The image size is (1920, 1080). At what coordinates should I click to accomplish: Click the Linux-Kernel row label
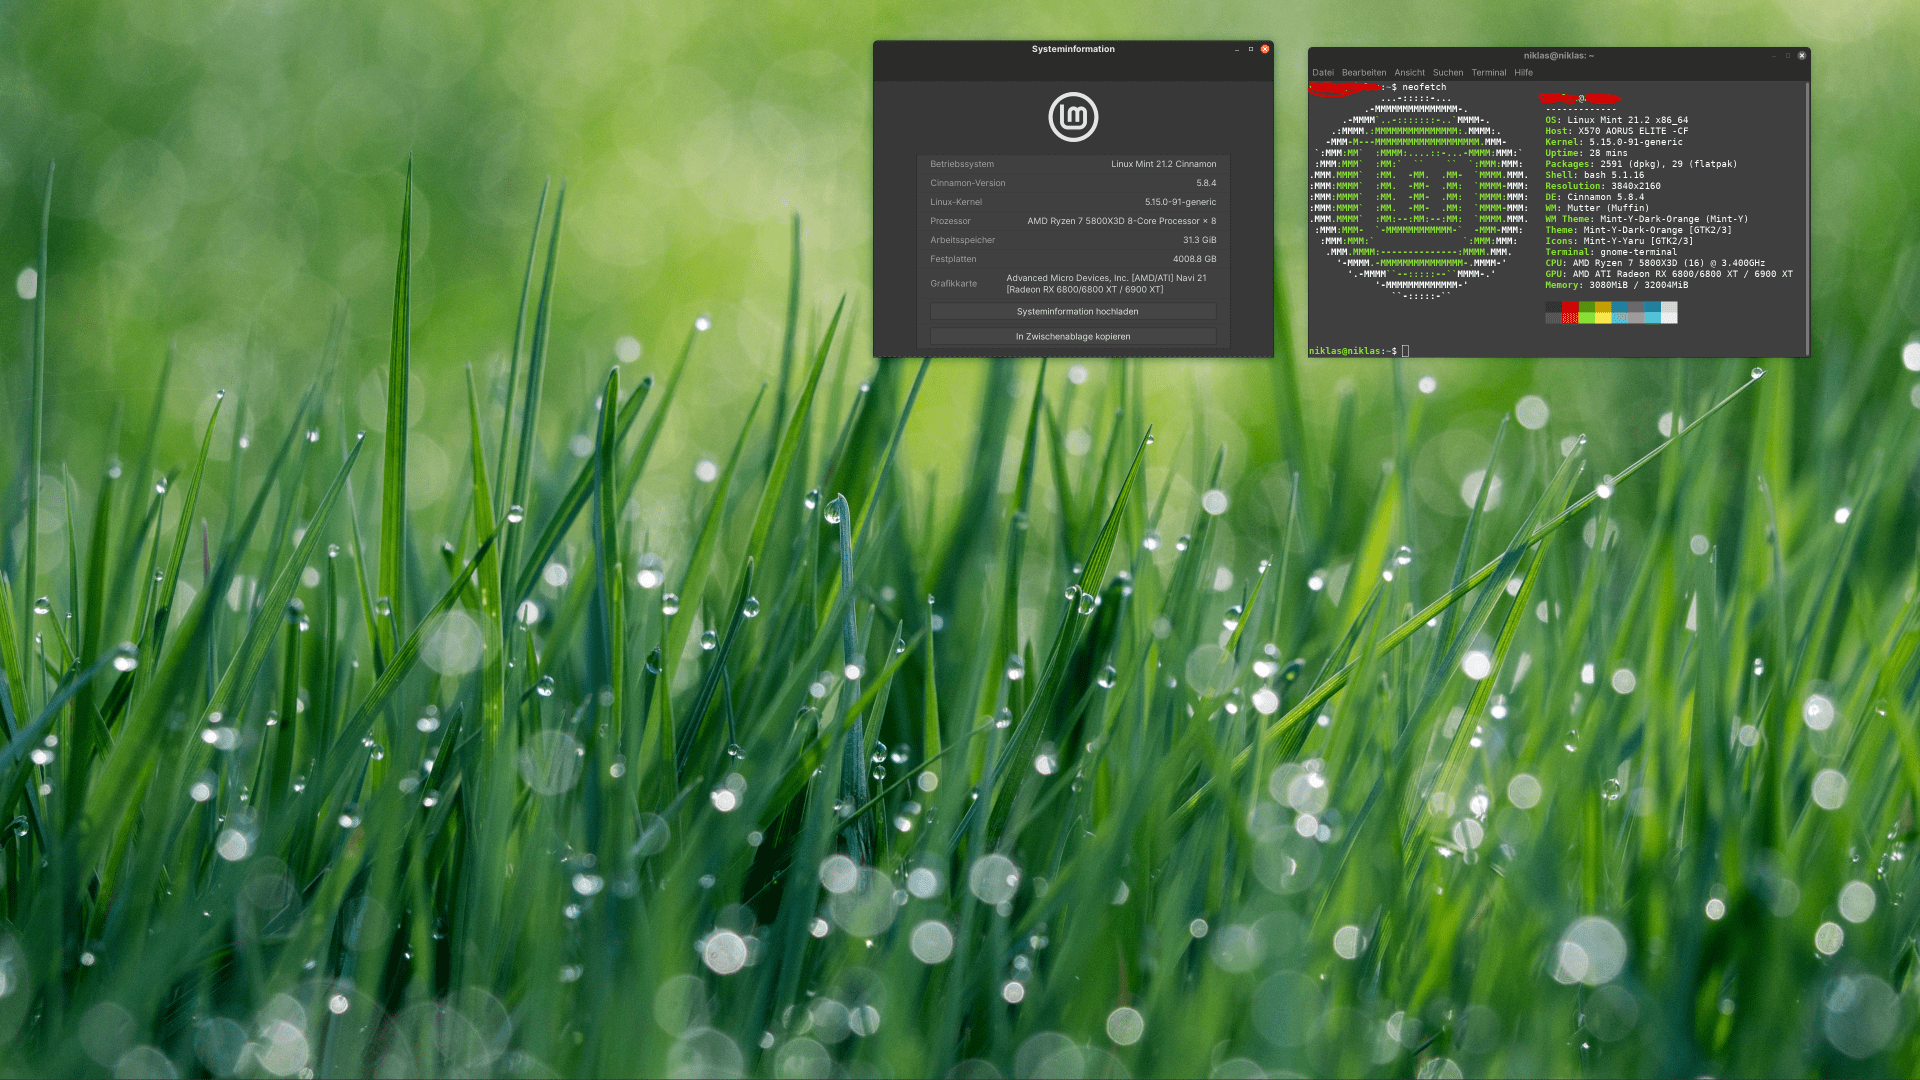tap(956, 202)
